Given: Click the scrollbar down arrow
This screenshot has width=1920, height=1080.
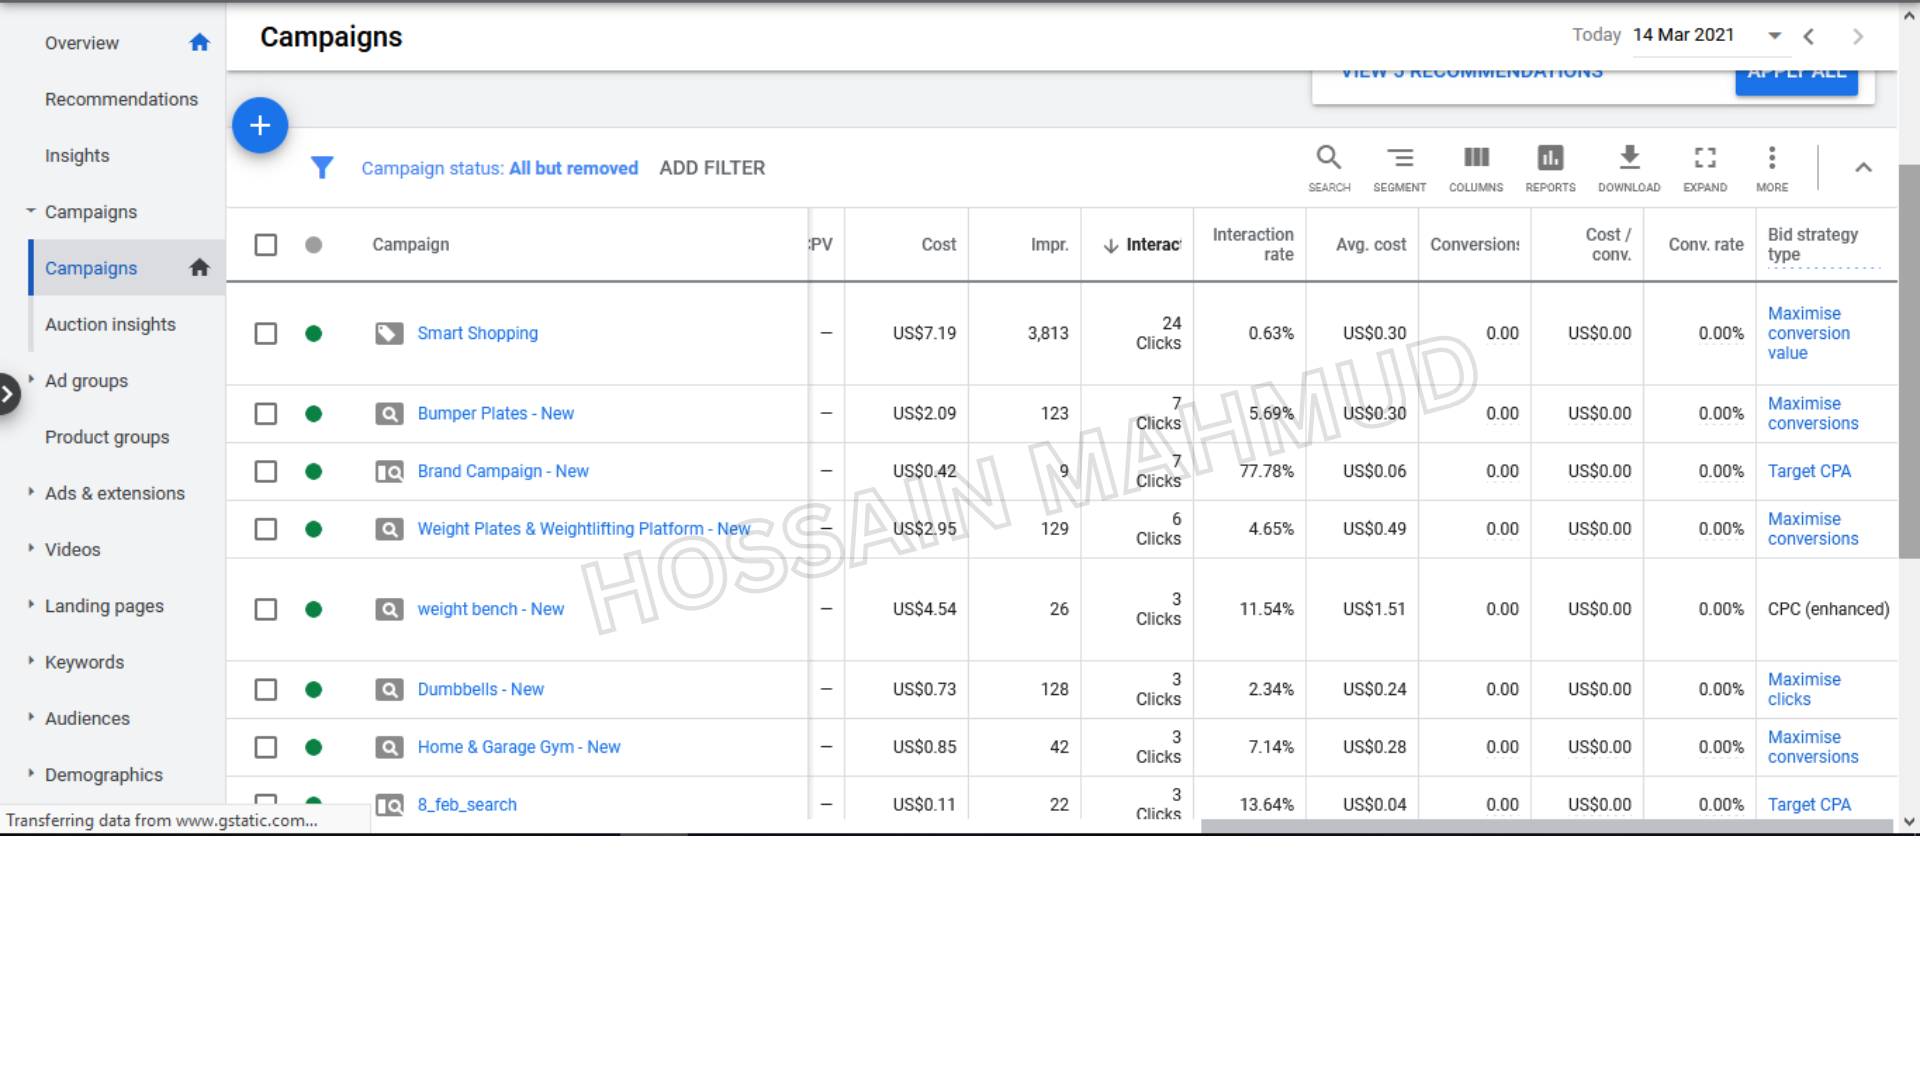Looking at the screenshot, I should coord(1909,822).
